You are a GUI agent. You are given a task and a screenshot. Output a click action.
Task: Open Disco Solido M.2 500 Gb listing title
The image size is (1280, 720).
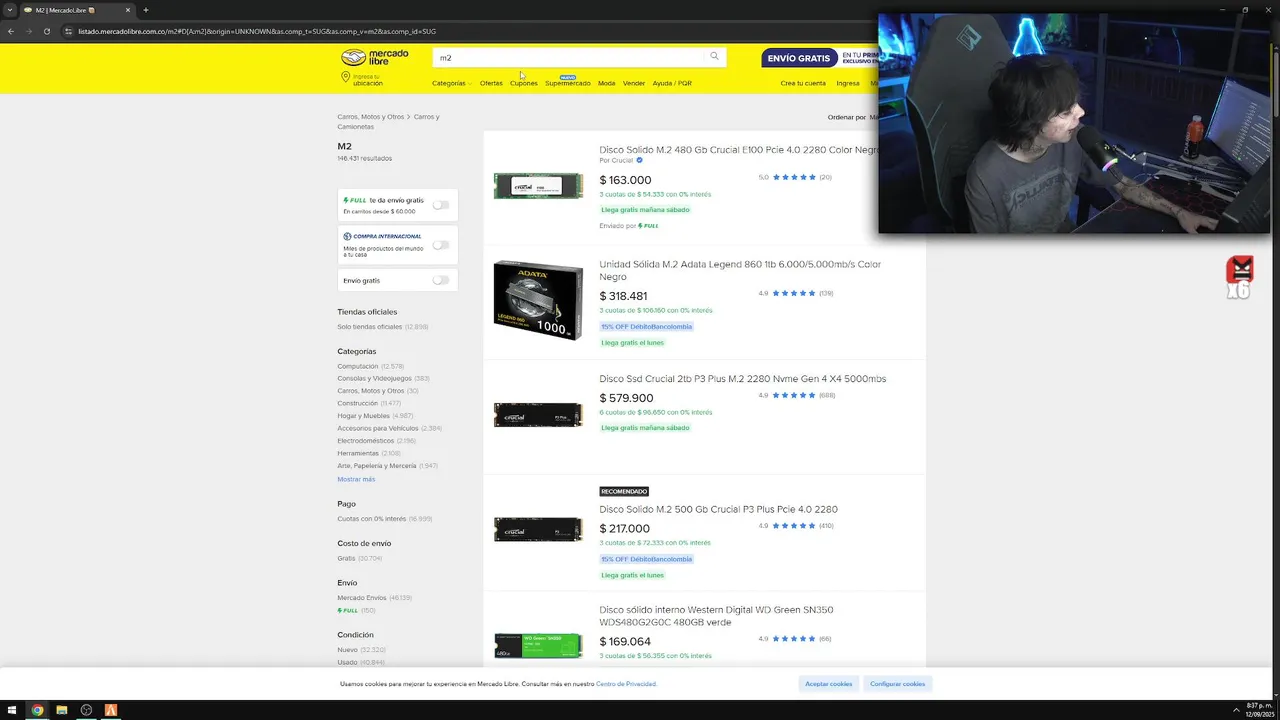coord(718,509)
